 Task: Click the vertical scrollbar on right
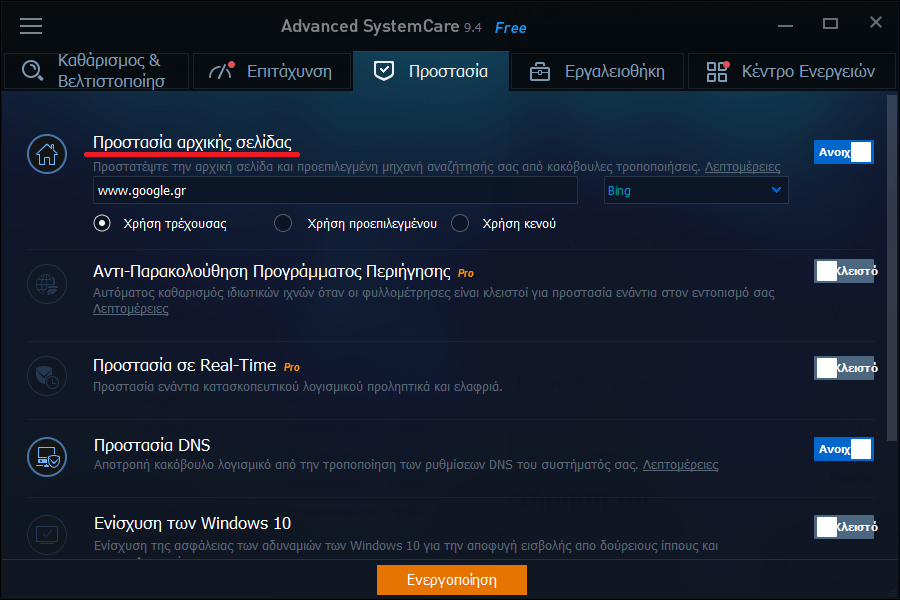coord(891,268)
